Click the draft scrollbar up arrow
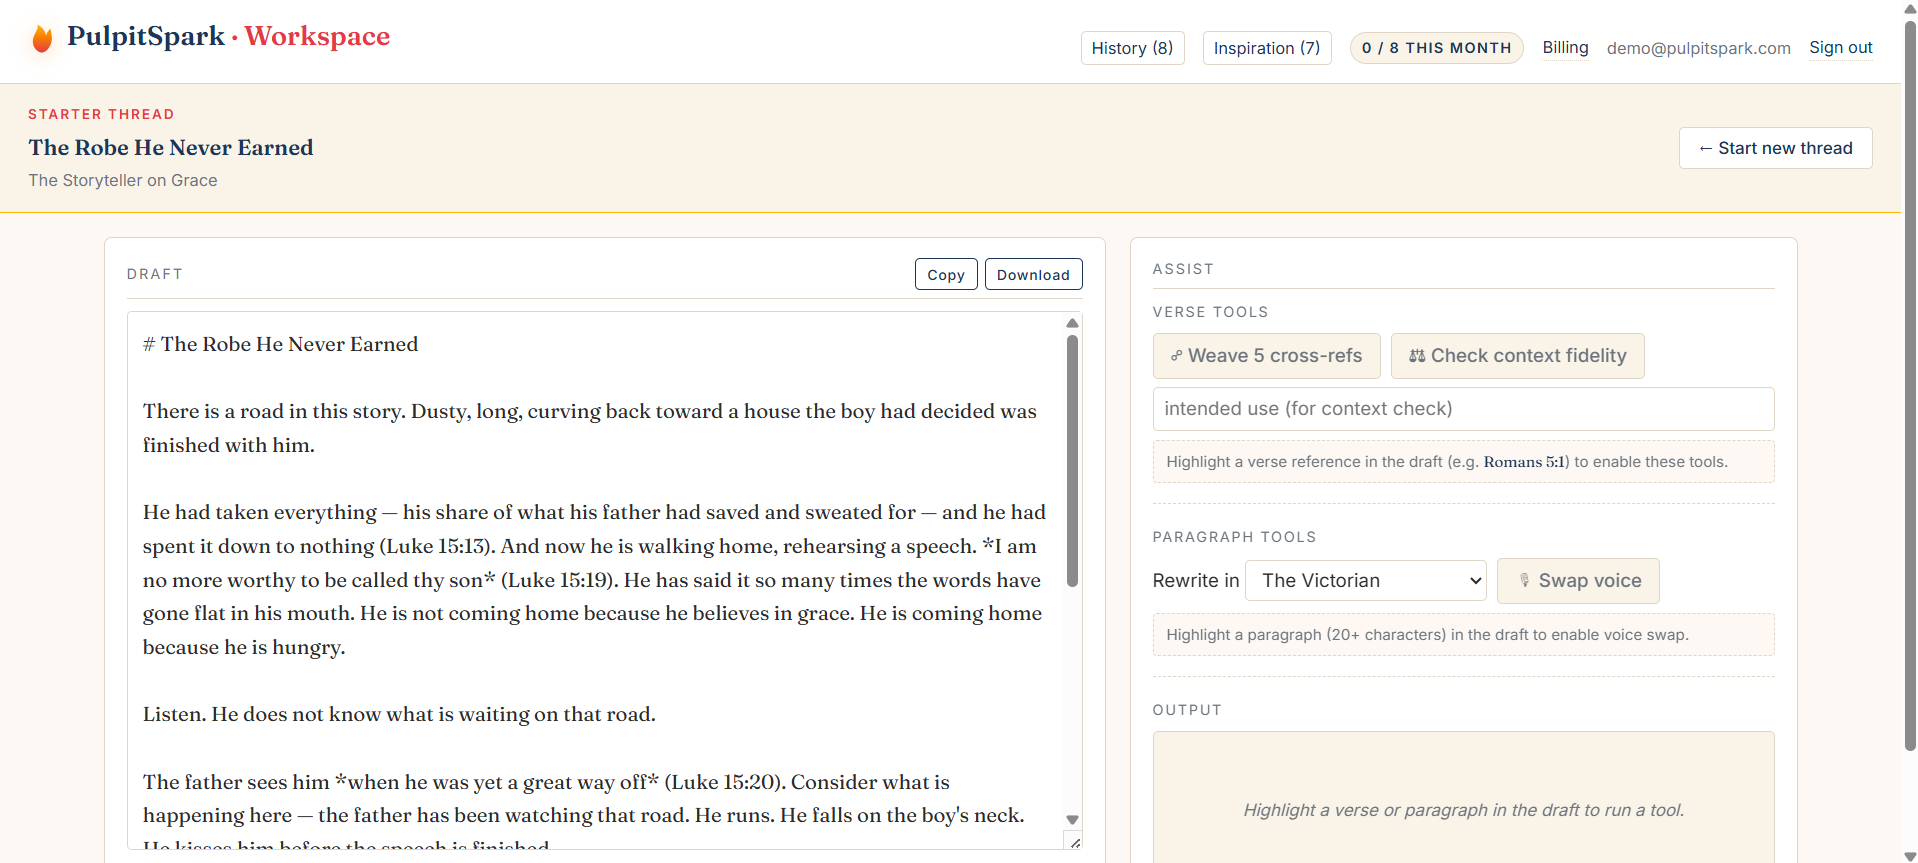Screen dimensions: 1918x863 point(1072,323)
